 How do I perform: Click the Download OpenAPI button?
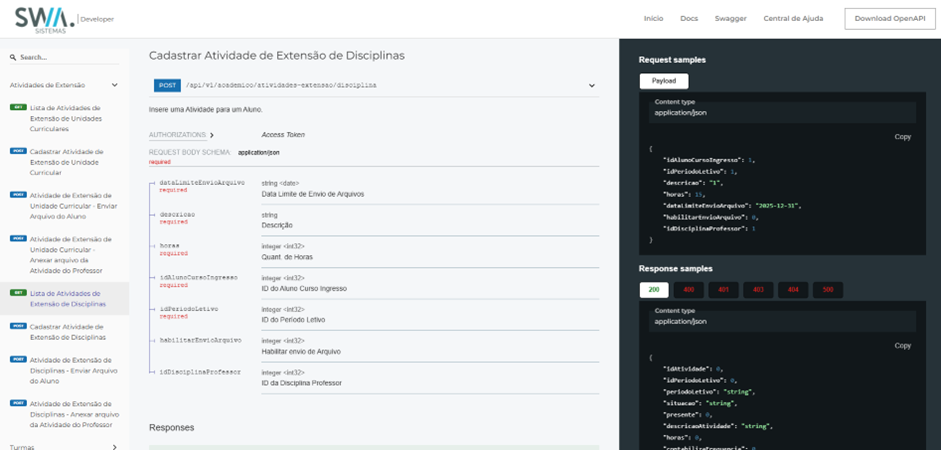click(x=889, y=19)
